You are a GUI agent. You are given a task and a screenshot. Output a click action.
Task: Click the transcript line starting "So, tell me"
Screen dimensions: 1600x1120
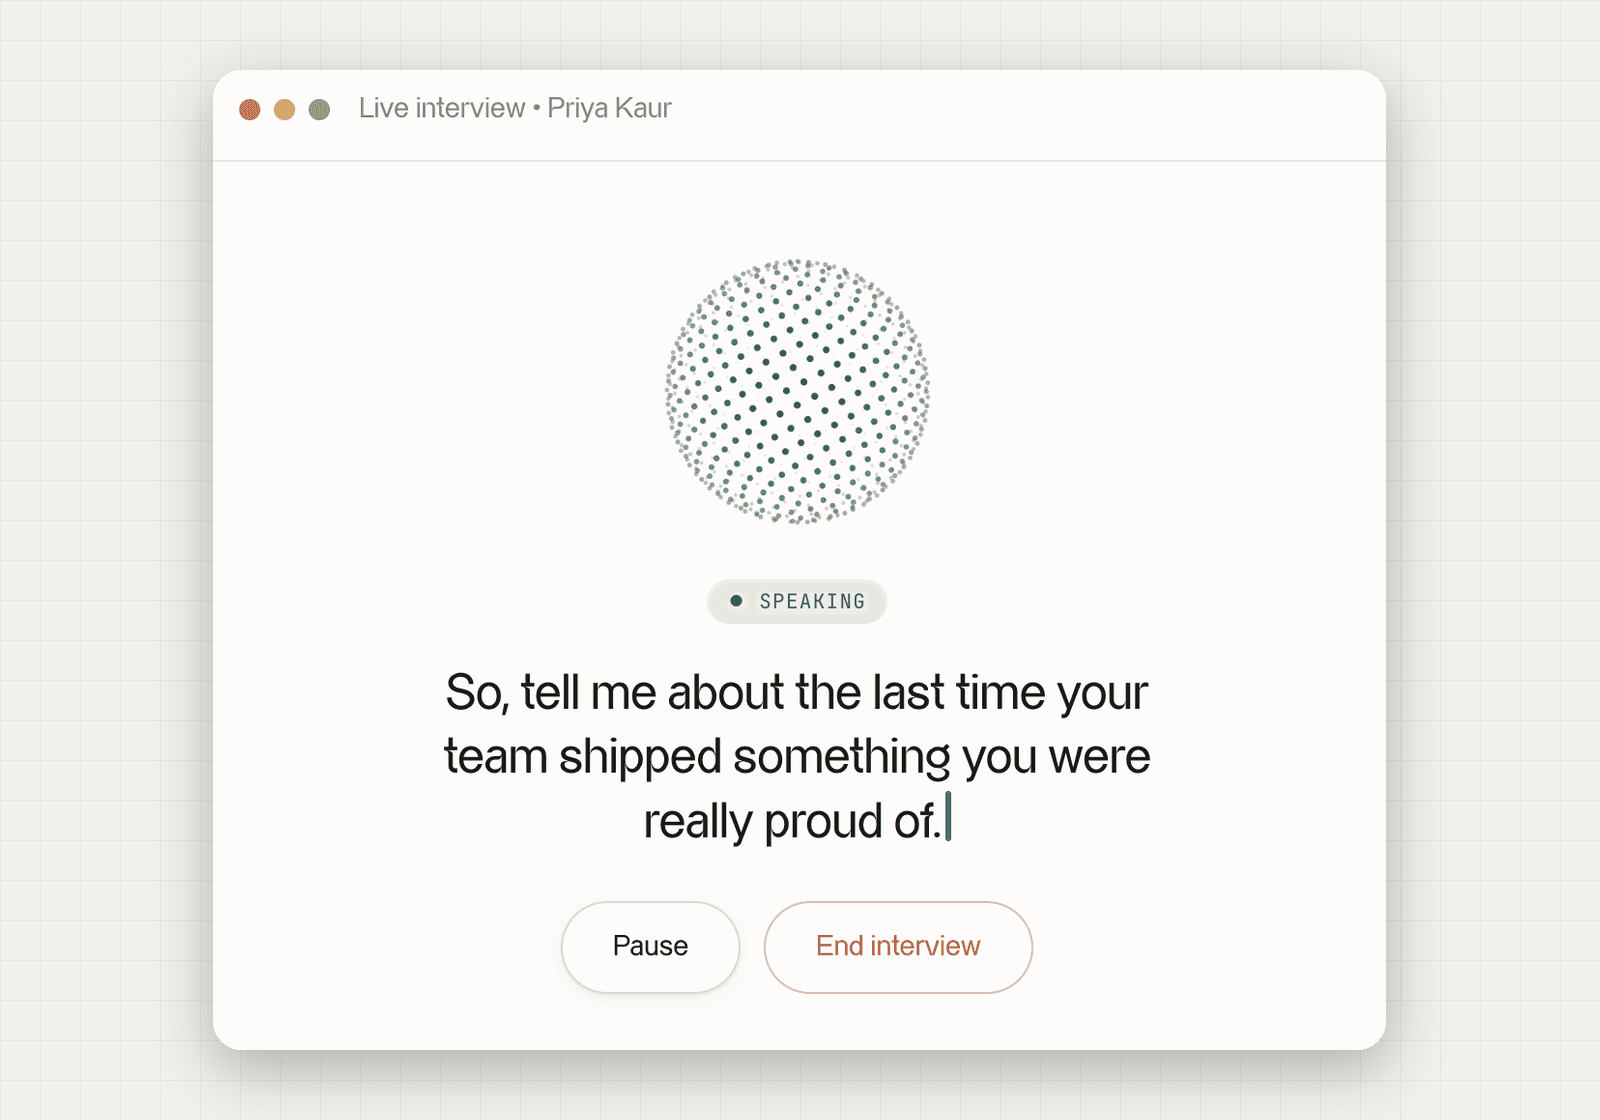[797, 693]
